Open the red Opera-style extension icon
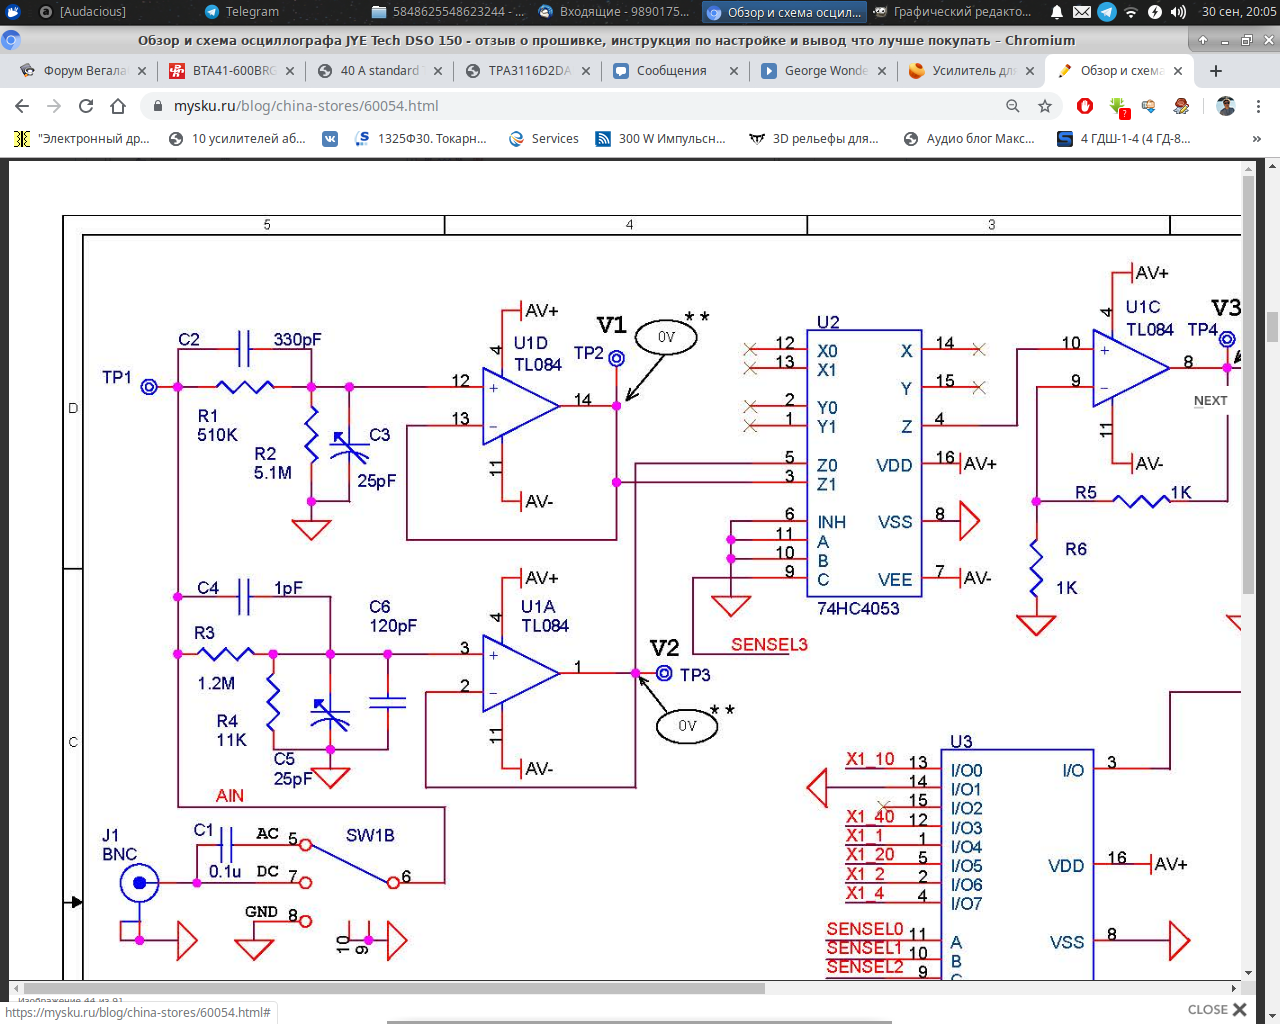1280x1024 pixels. [x=1085, y=106]
